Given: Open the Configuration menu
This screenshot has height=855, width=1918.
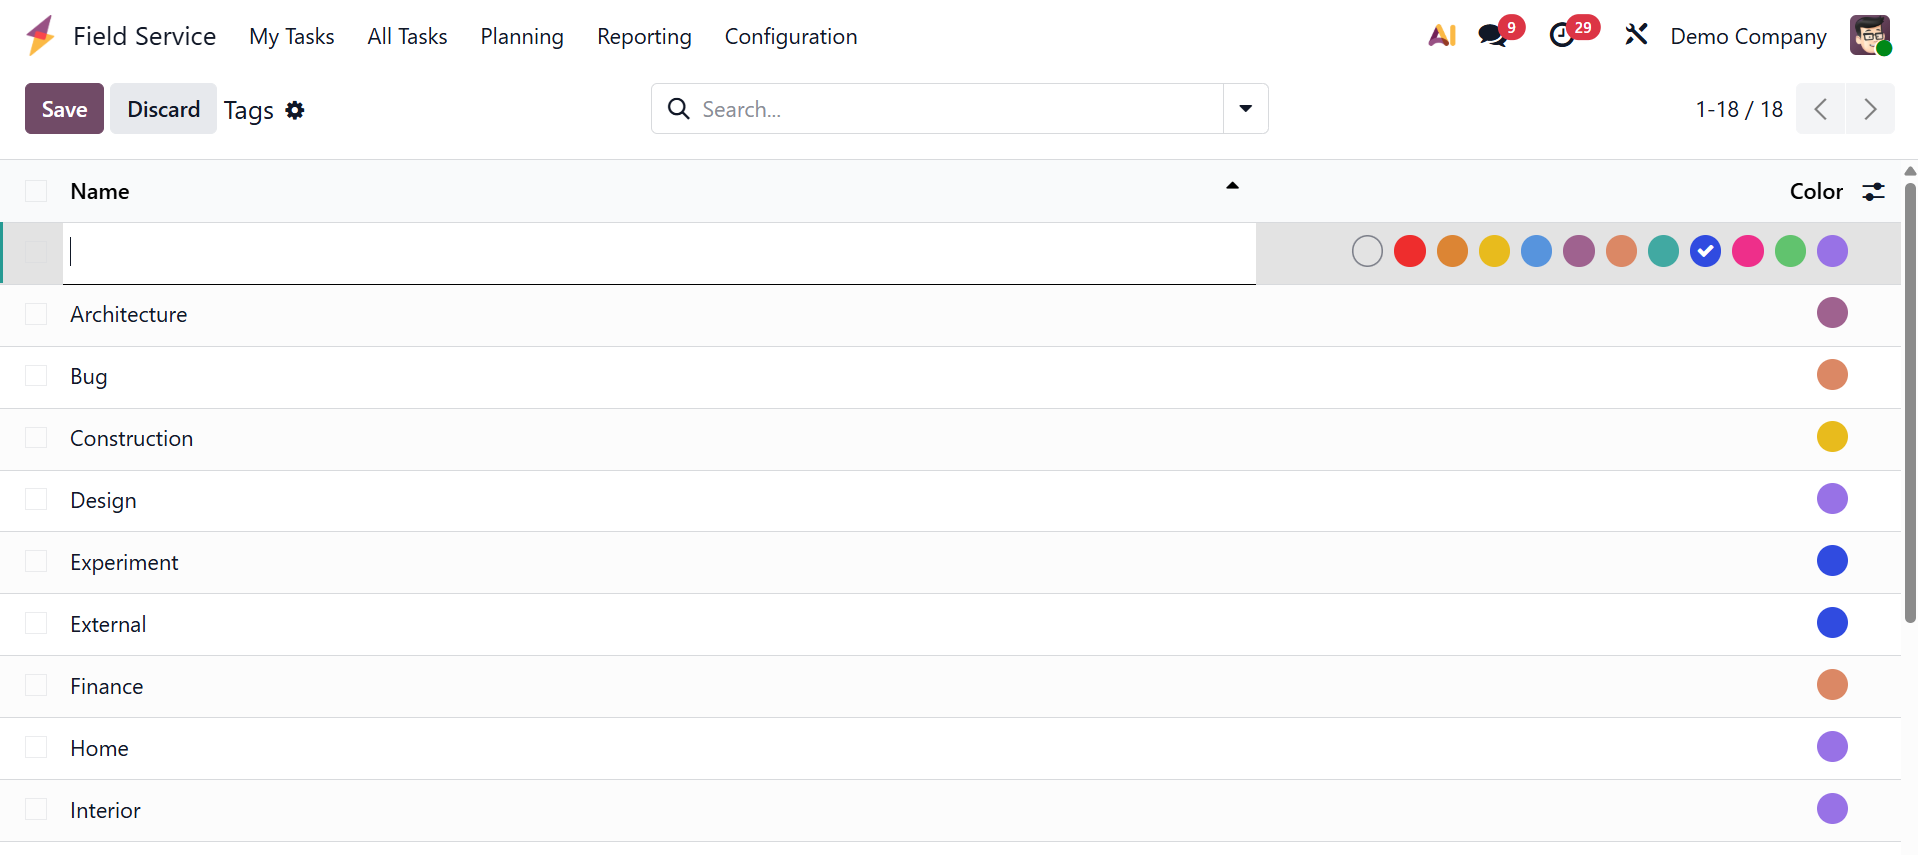Looking at the screenshot, I should [x=791, y=36].
